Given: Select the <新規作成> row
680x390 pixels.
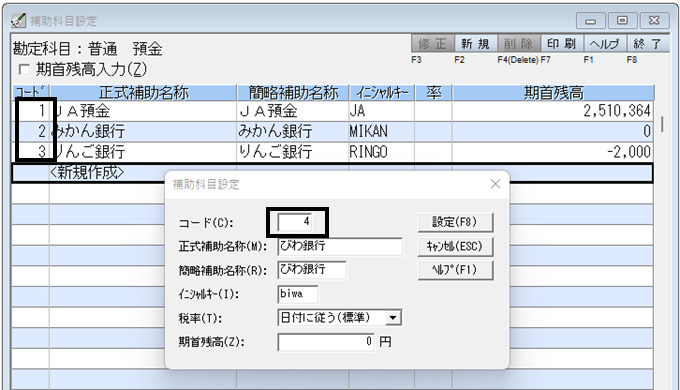Looking at the screenshot, I should [332, 173].
